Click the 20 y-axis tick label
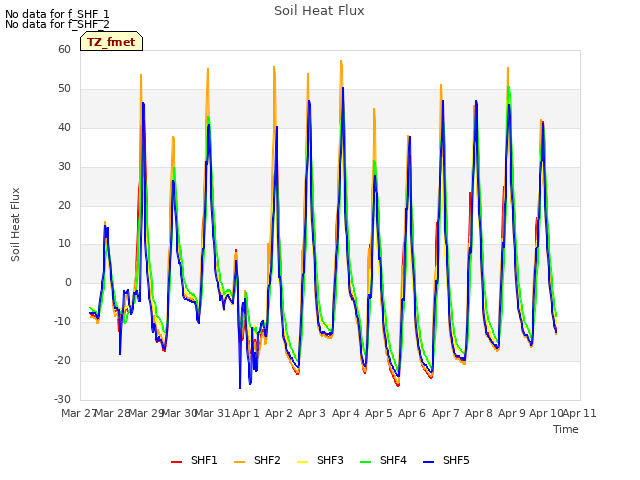The width and height of the screenshot is (640, 480). [64, 205]
